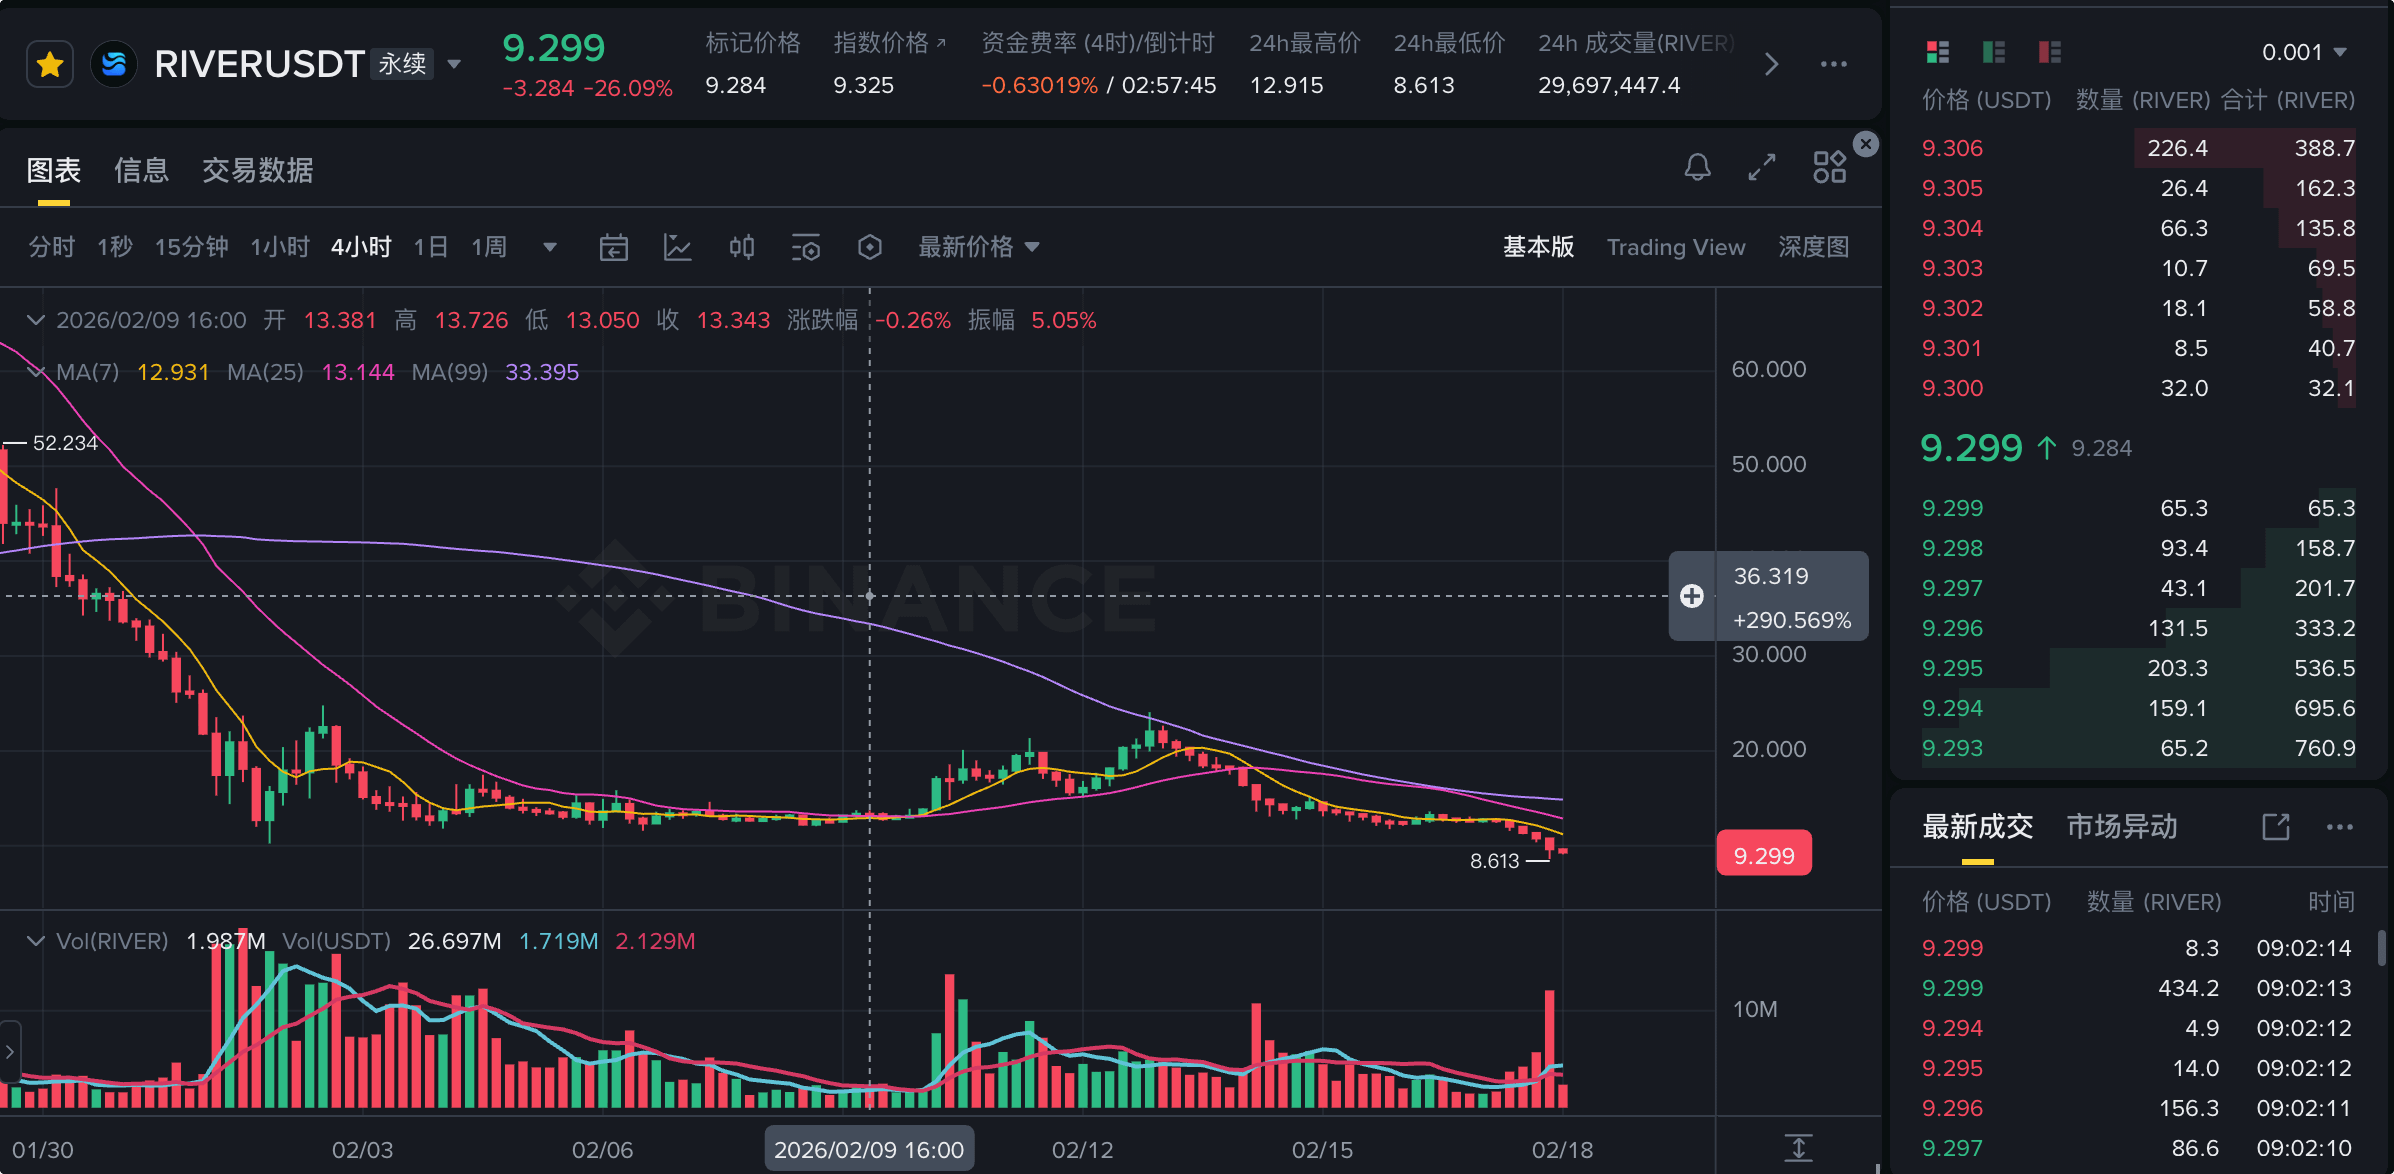Image resolution: width=2394 pixels, height=1174 pixels.
Task: Open the price alert bell icon
Action: click(x=1697, y=167)
